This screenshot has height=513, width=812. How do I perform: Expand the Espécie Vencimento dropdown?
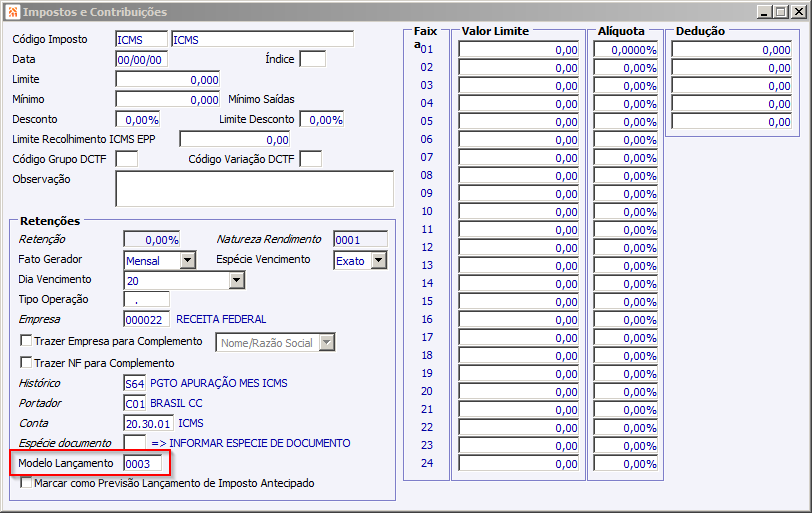coord(380,260)
